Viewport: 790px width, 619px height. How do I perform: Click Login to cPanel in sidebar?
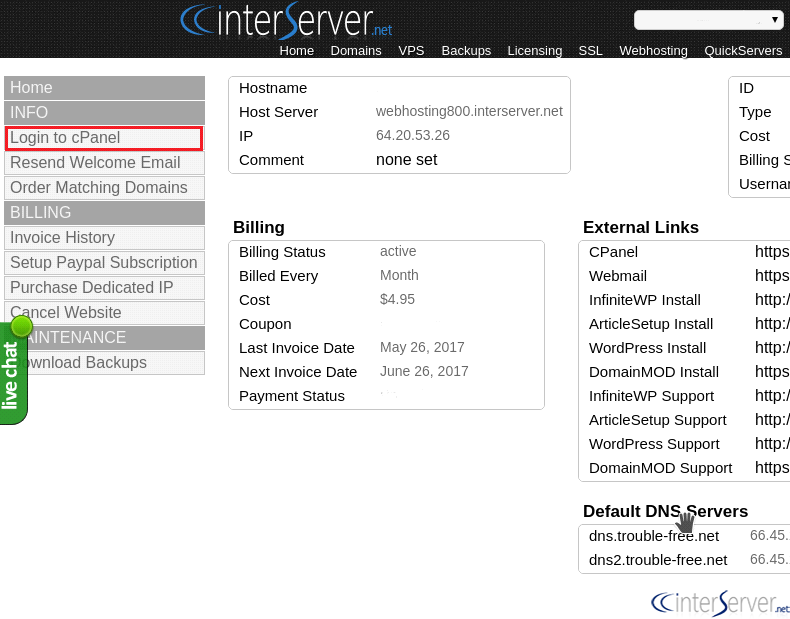pyautogui.click(x=104, y=138)
